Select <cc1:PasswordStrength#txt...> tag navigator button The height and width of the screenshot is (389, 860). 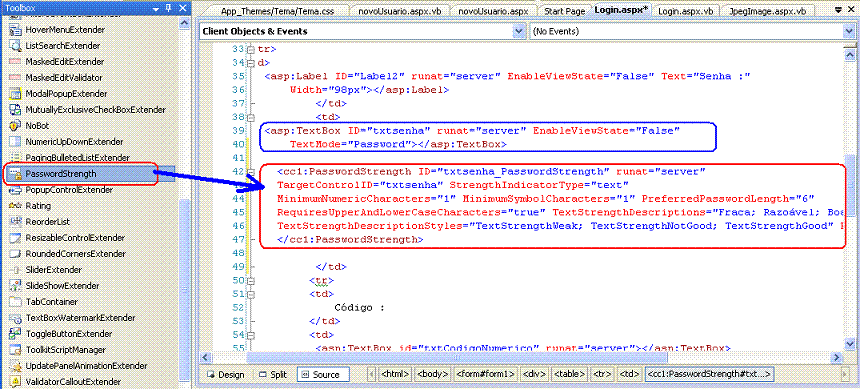[x=710, y=374]
